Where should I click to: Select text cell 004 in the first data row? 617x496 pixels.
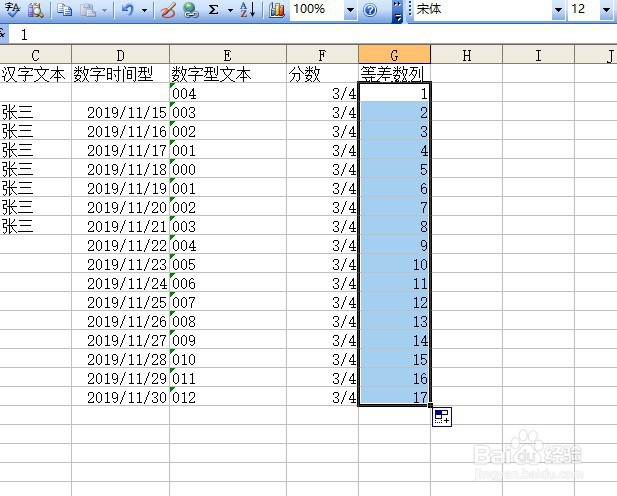coord(228,93)
